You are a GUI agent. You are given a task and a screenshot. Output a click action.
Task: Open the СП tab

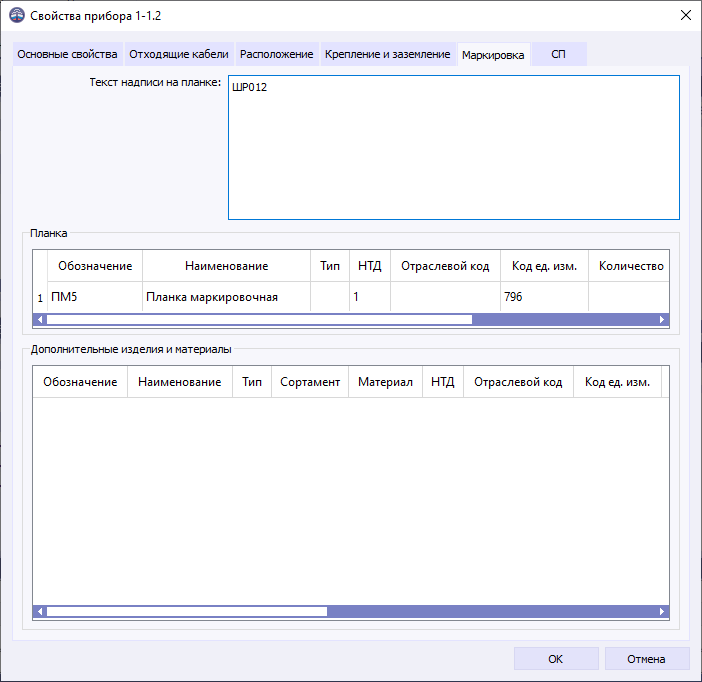coord(559,54)
